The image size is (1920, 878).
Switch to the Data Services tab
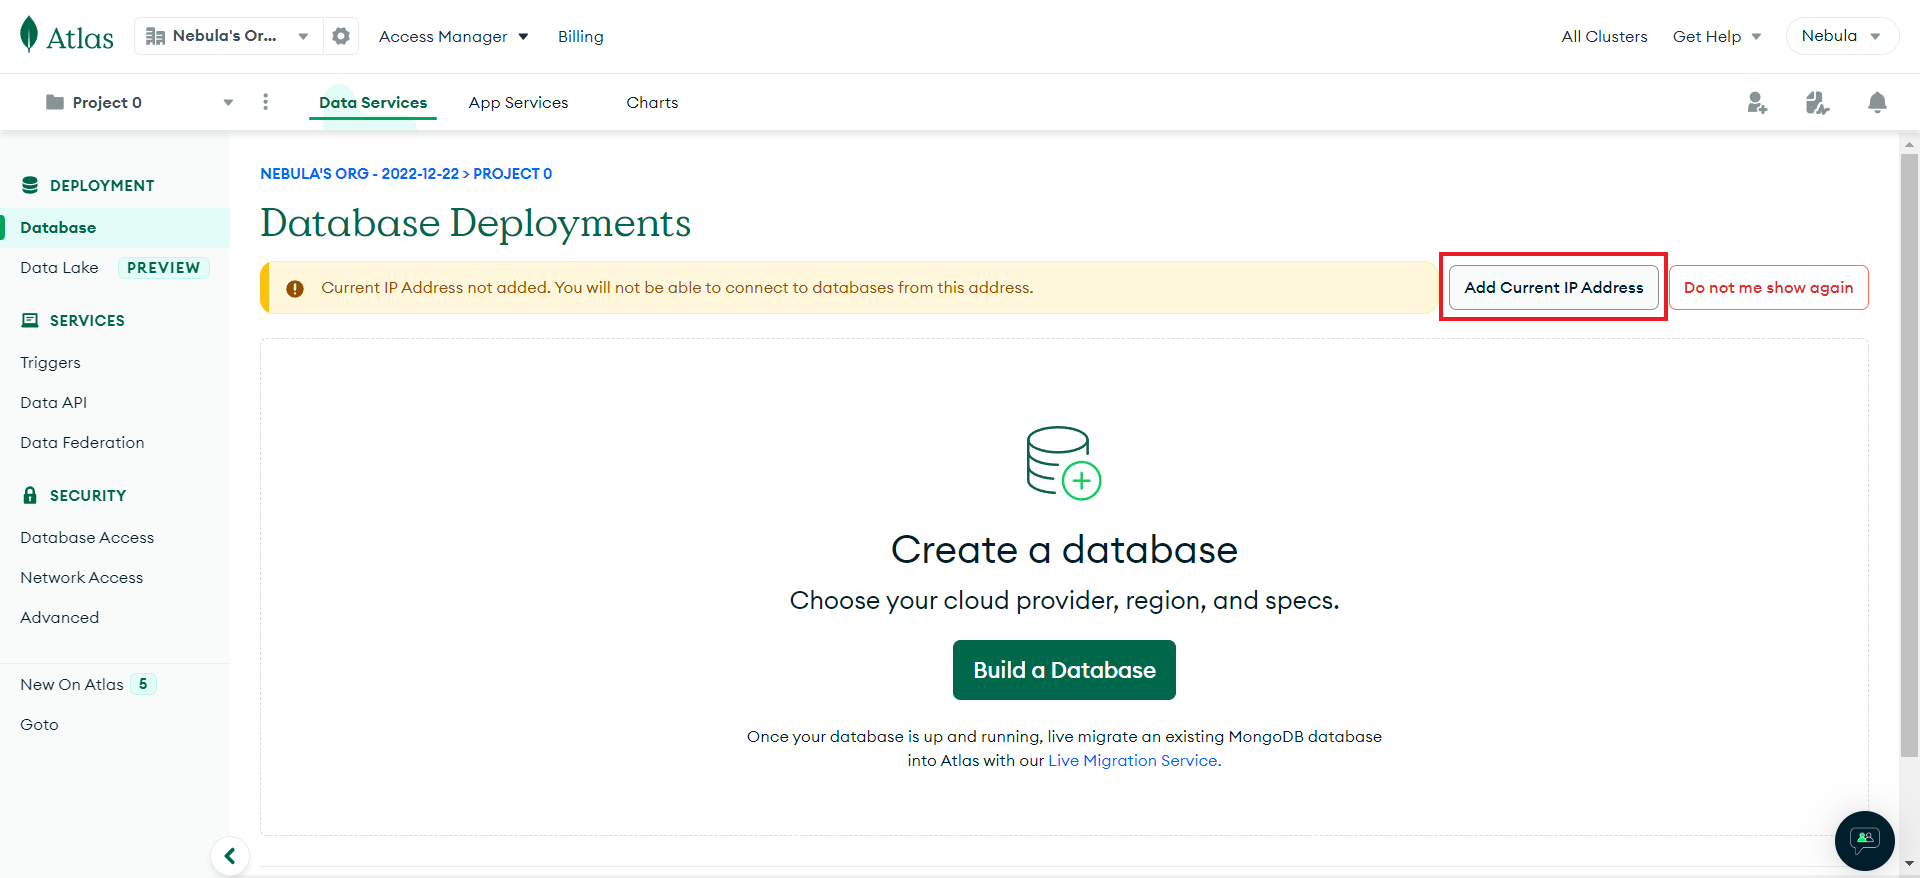pyautogui.click(x=373, y=102)
